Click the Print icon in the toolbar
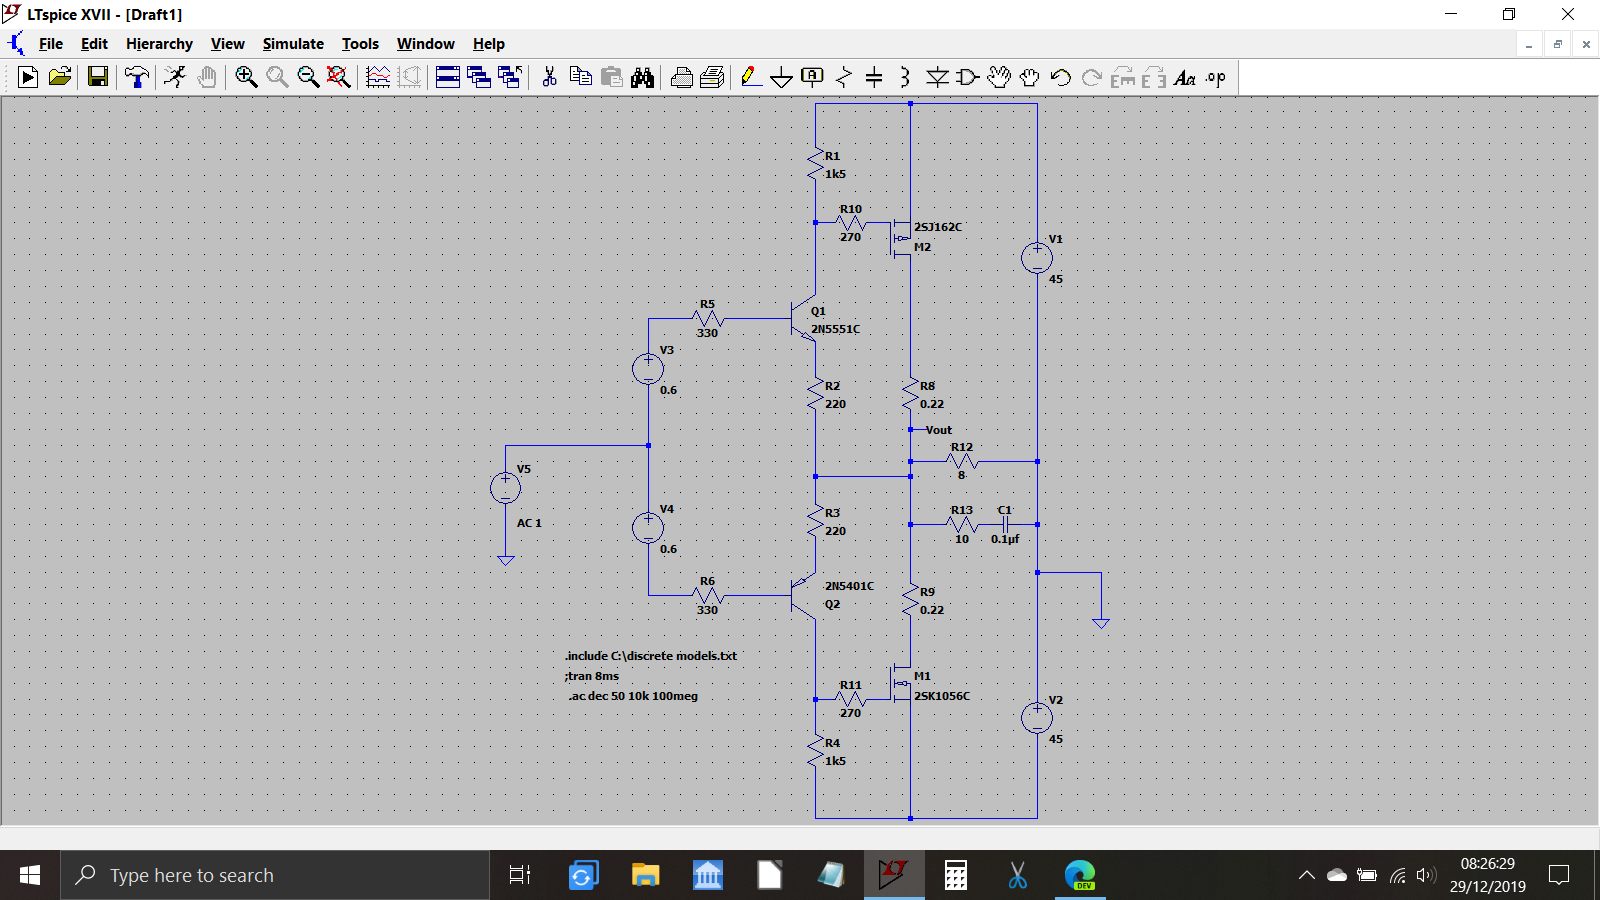 coord(682,77)
